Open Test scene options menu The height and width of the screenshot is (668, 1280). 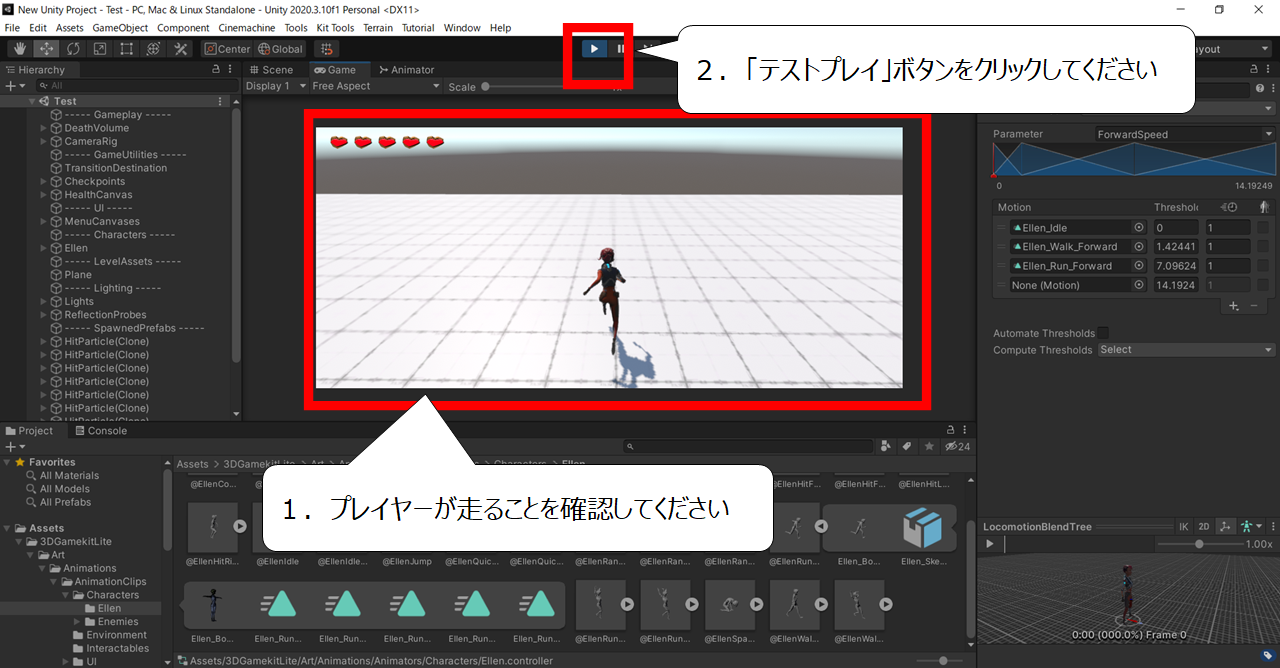tap(220, 101)
